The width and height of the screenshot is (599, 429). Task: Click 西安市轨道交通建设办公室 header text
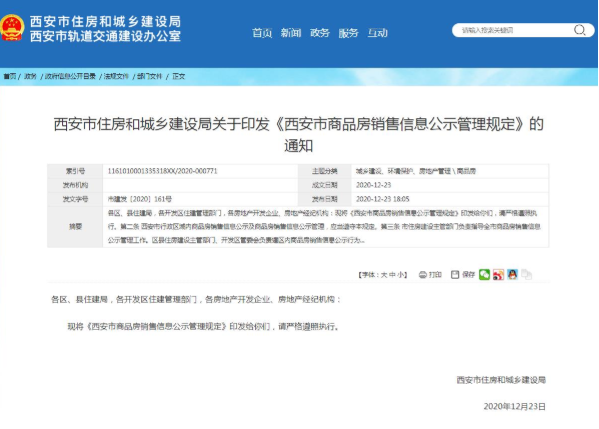click(x=105, y=36)
